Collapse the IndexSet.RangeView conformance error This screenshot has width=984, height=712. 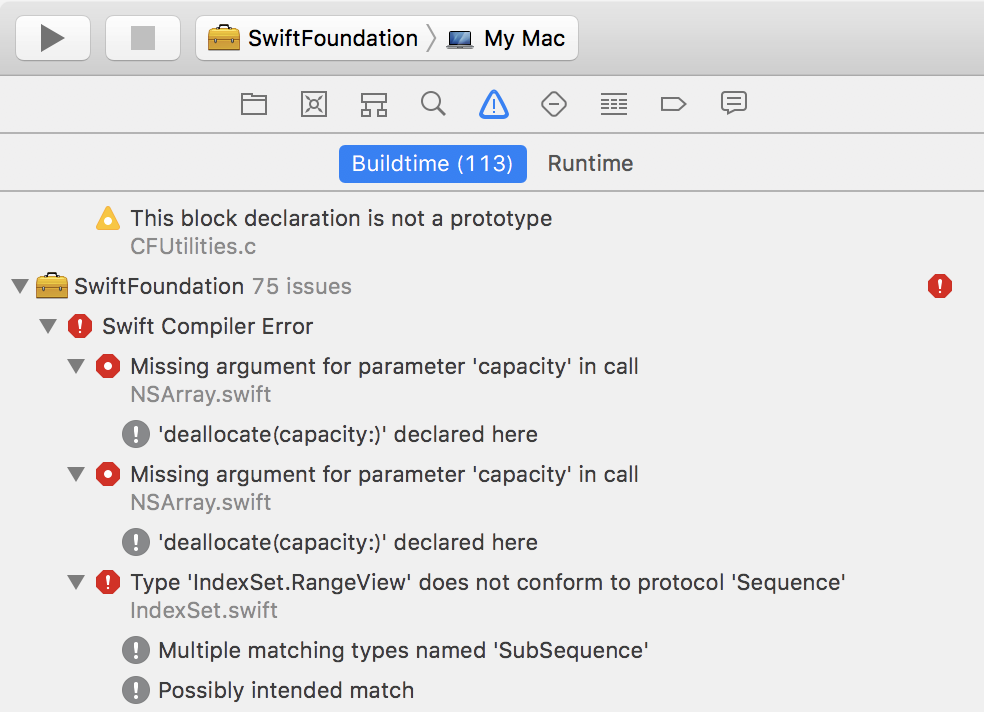[77, 582]
